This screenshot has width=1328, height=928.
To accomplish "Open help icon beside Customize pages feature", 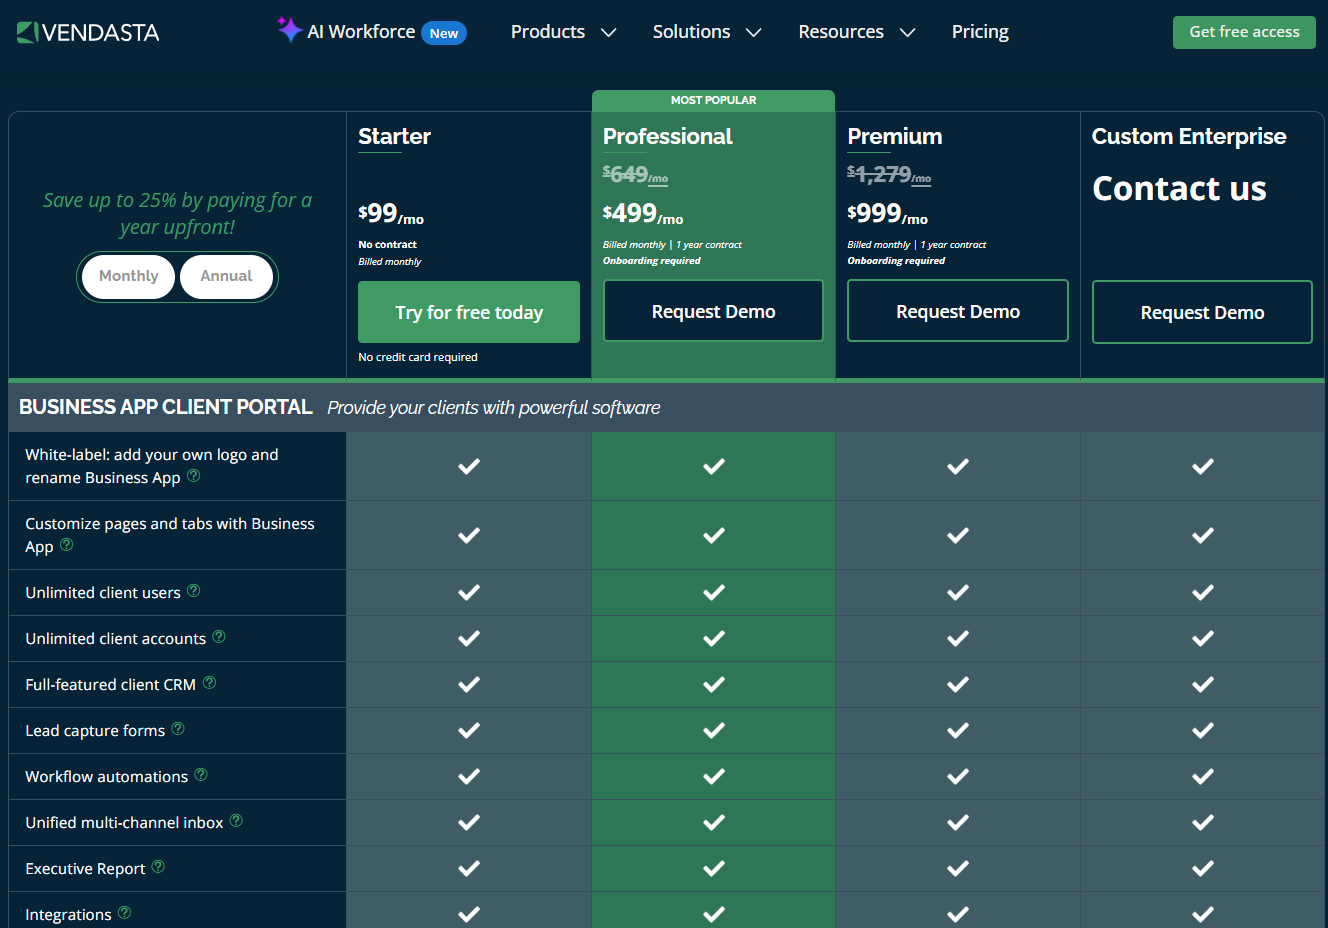I will coord(67,545).
